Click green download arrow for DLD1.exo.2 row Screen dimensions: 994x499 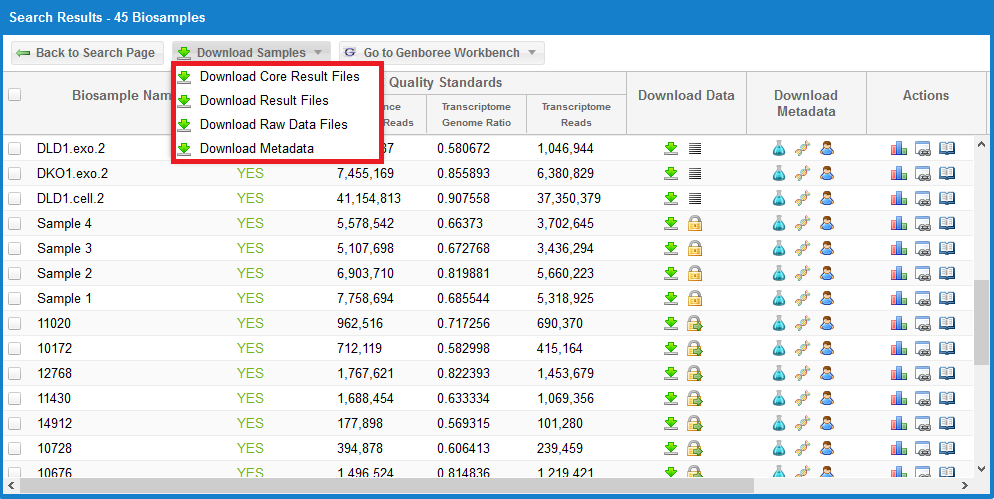(671, 148)
